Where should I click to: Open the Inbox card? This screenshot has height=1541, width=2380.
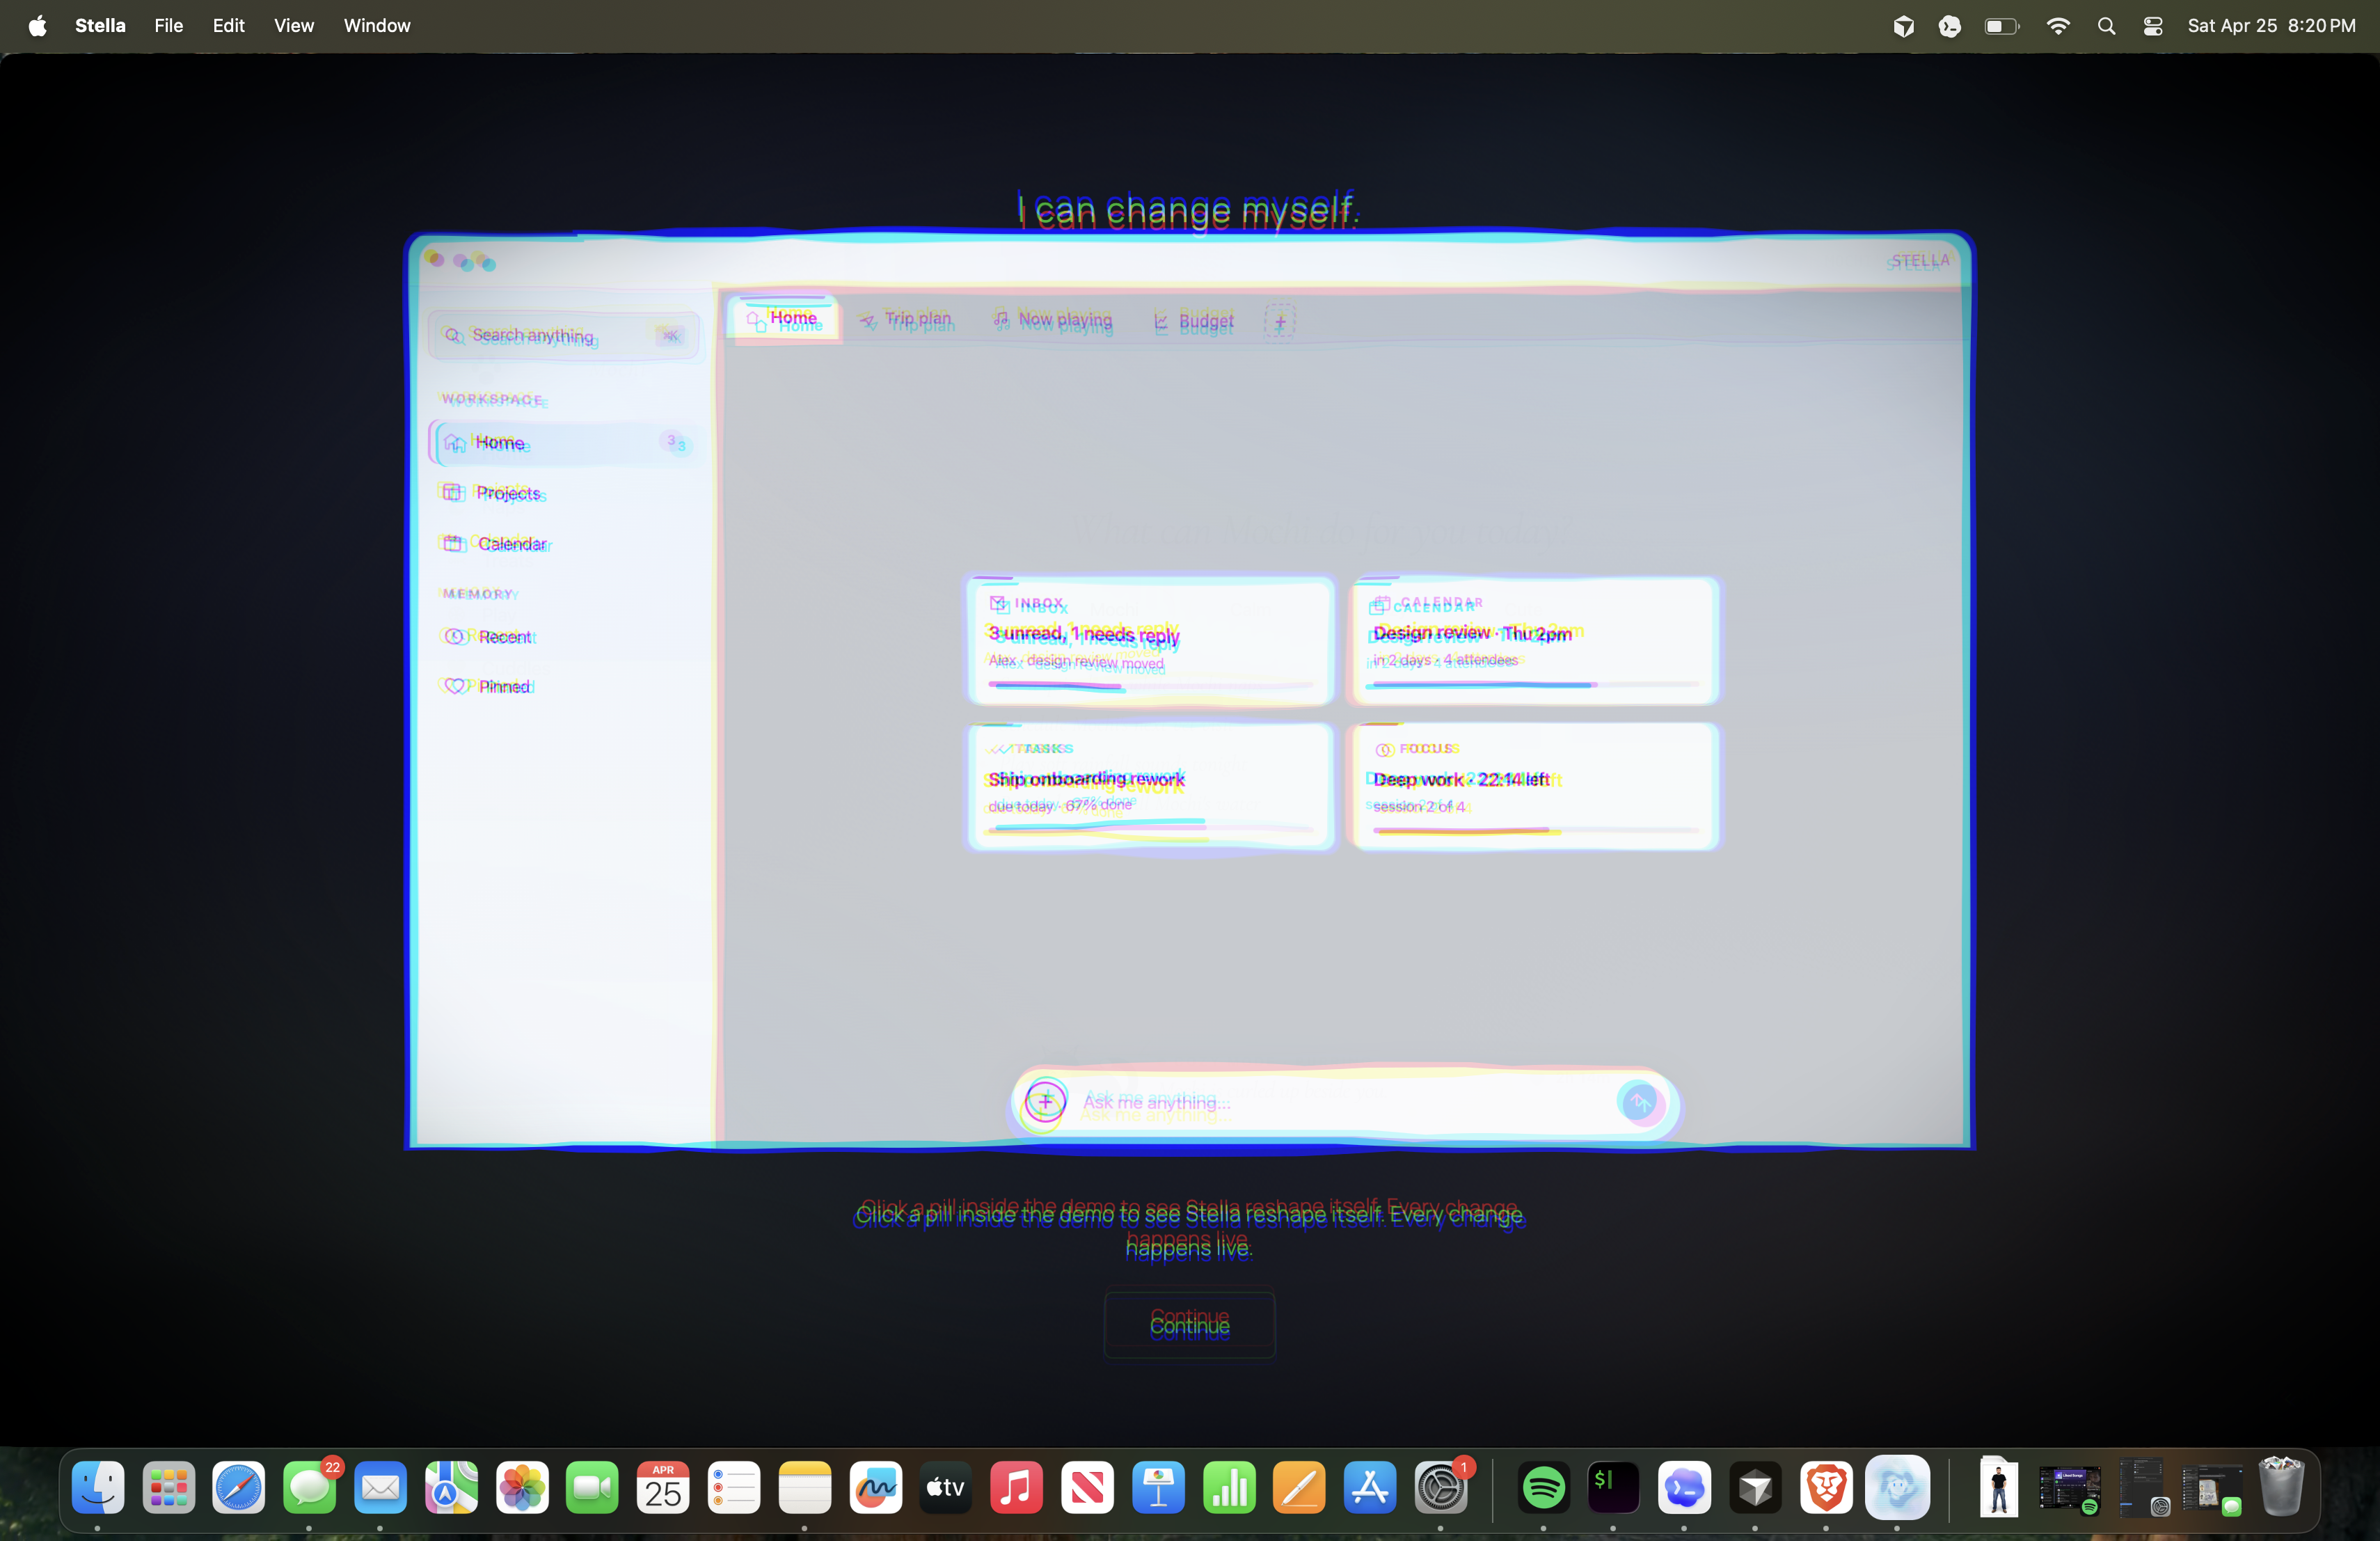coord(1151,641)
